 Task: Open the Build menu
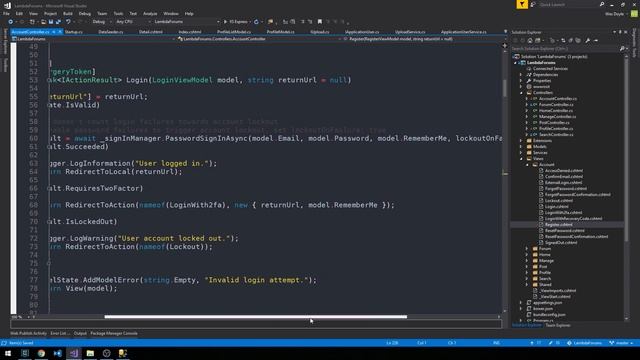coord(68,13)
